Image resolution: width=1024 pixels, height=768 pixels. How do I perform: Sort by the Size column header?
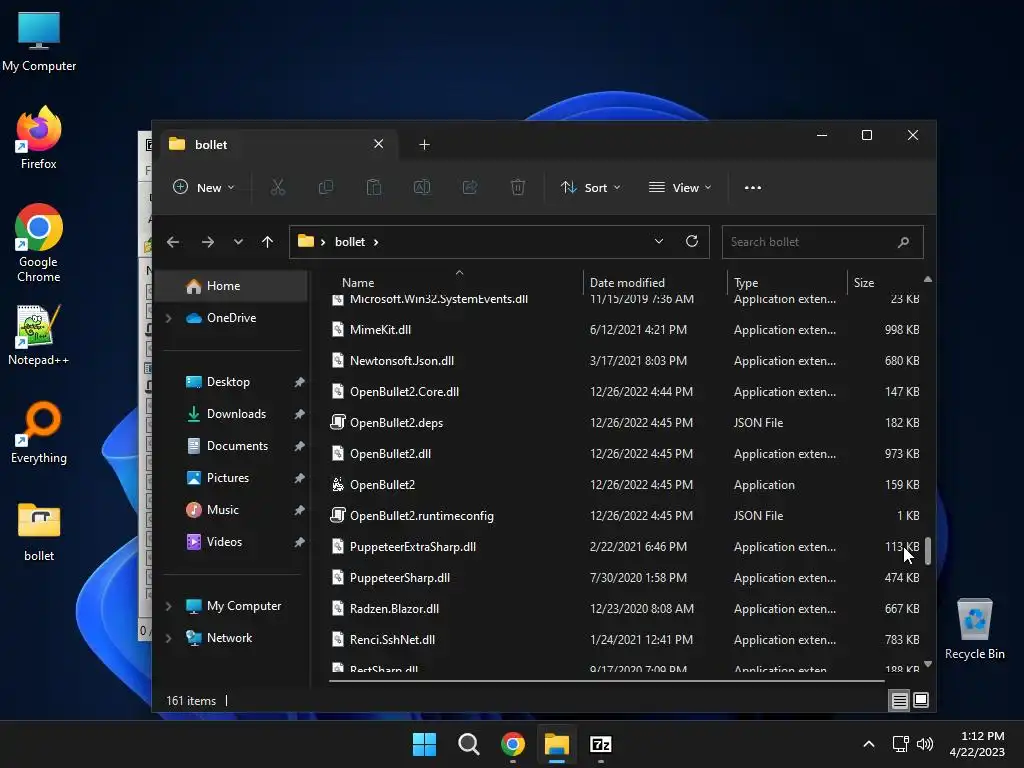point(863,283)
